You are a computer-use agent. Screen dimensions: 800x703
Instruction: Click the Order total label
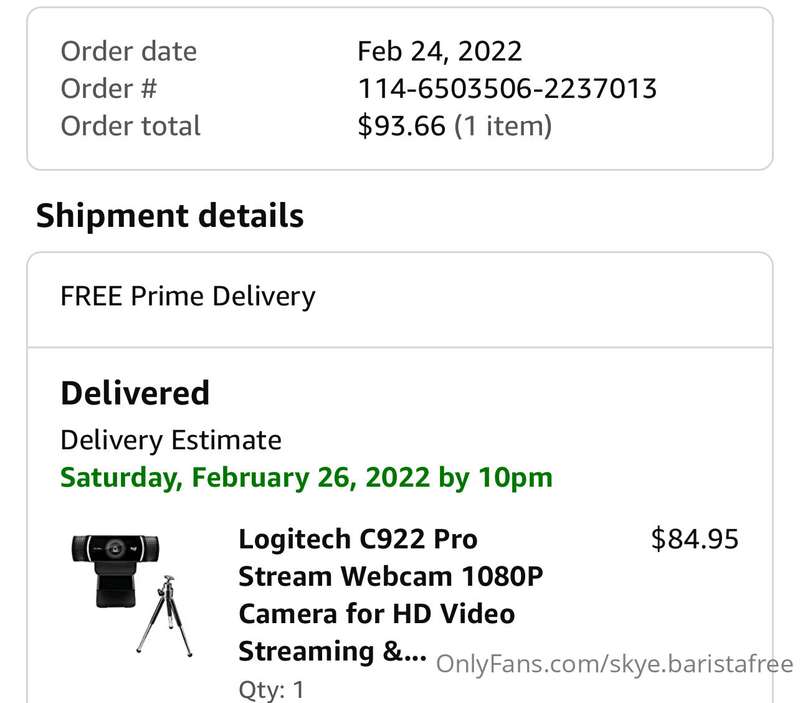tap(131, 126)
